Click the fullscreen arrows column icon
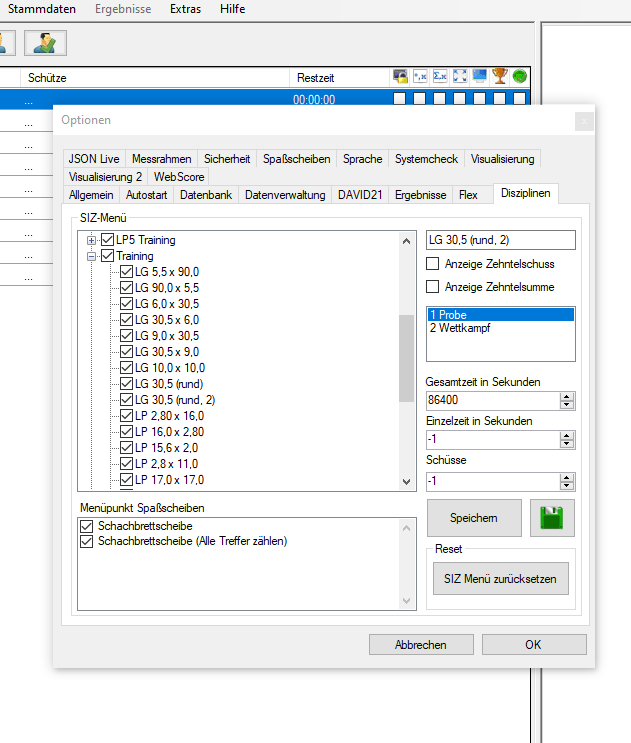The width and height of the screenshot is (631, 743). pyautogui.click(x=460, y=76)
